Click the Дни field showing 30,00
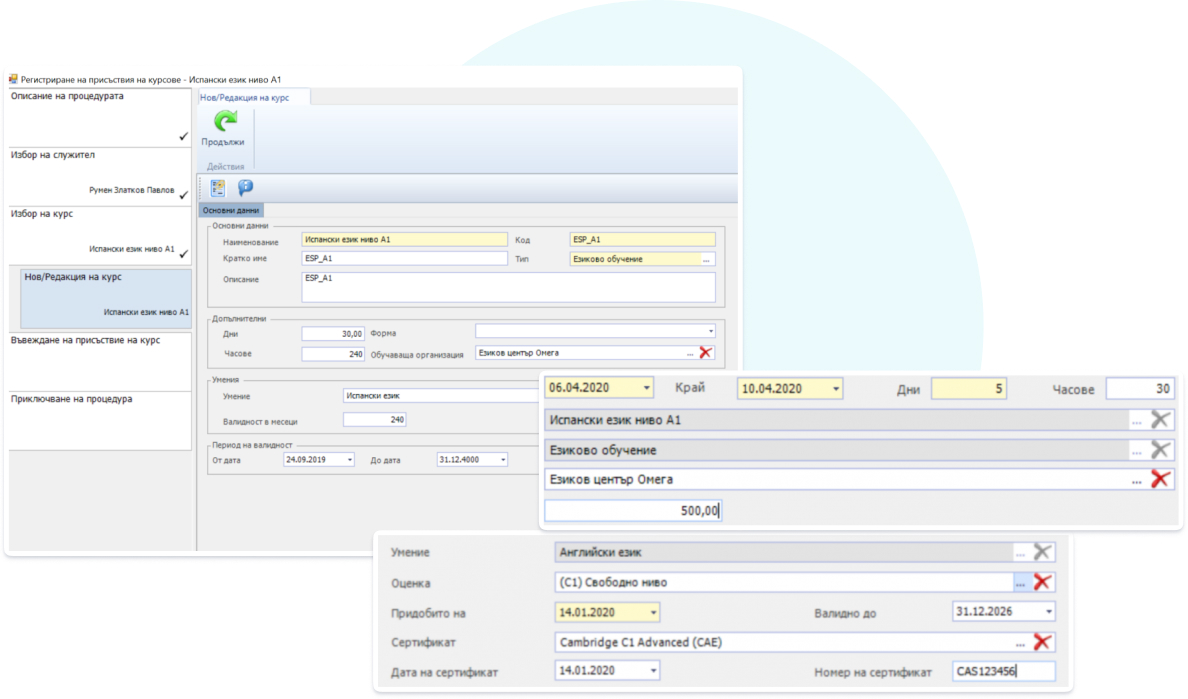The image size is (1188, 699). pyautogui.click(x=333, y=334)
